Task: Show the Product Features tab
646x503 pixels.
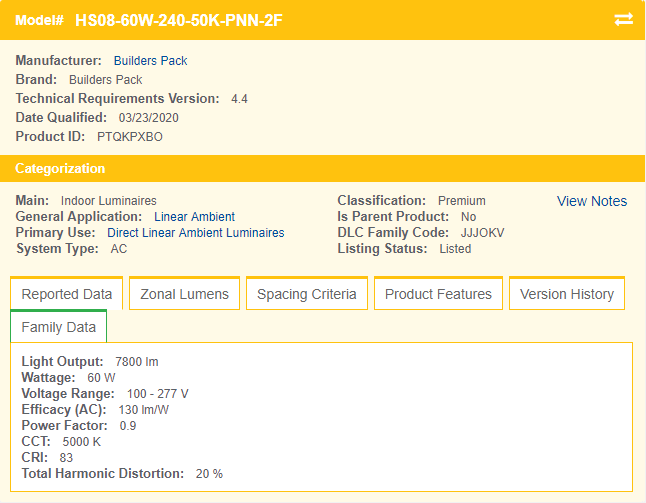Action: coord(438,294)
